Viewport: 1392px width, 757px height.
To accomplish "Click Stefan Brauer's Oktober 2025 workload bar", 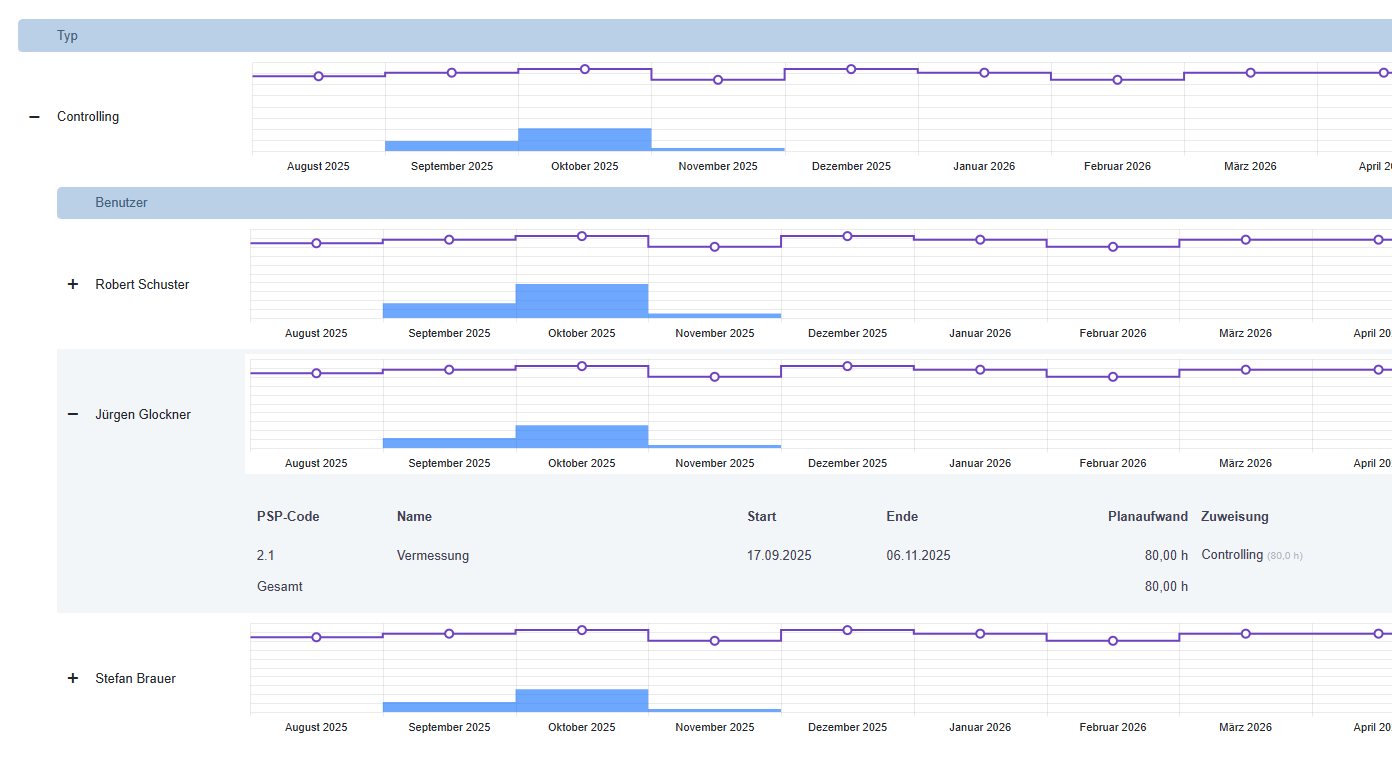I will (582, 701).
